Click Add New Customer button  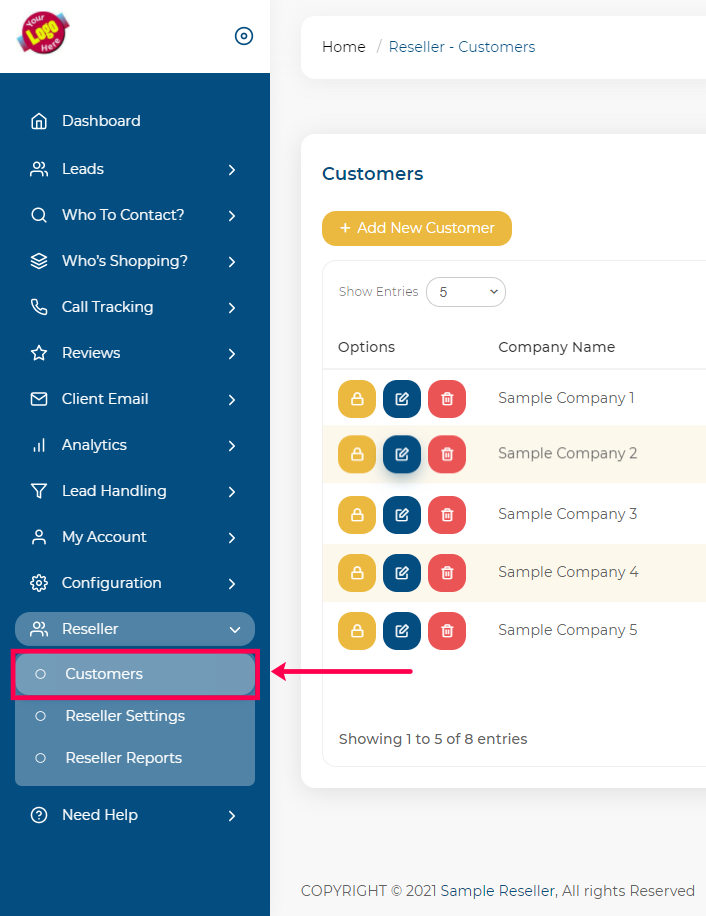point(416,228)
